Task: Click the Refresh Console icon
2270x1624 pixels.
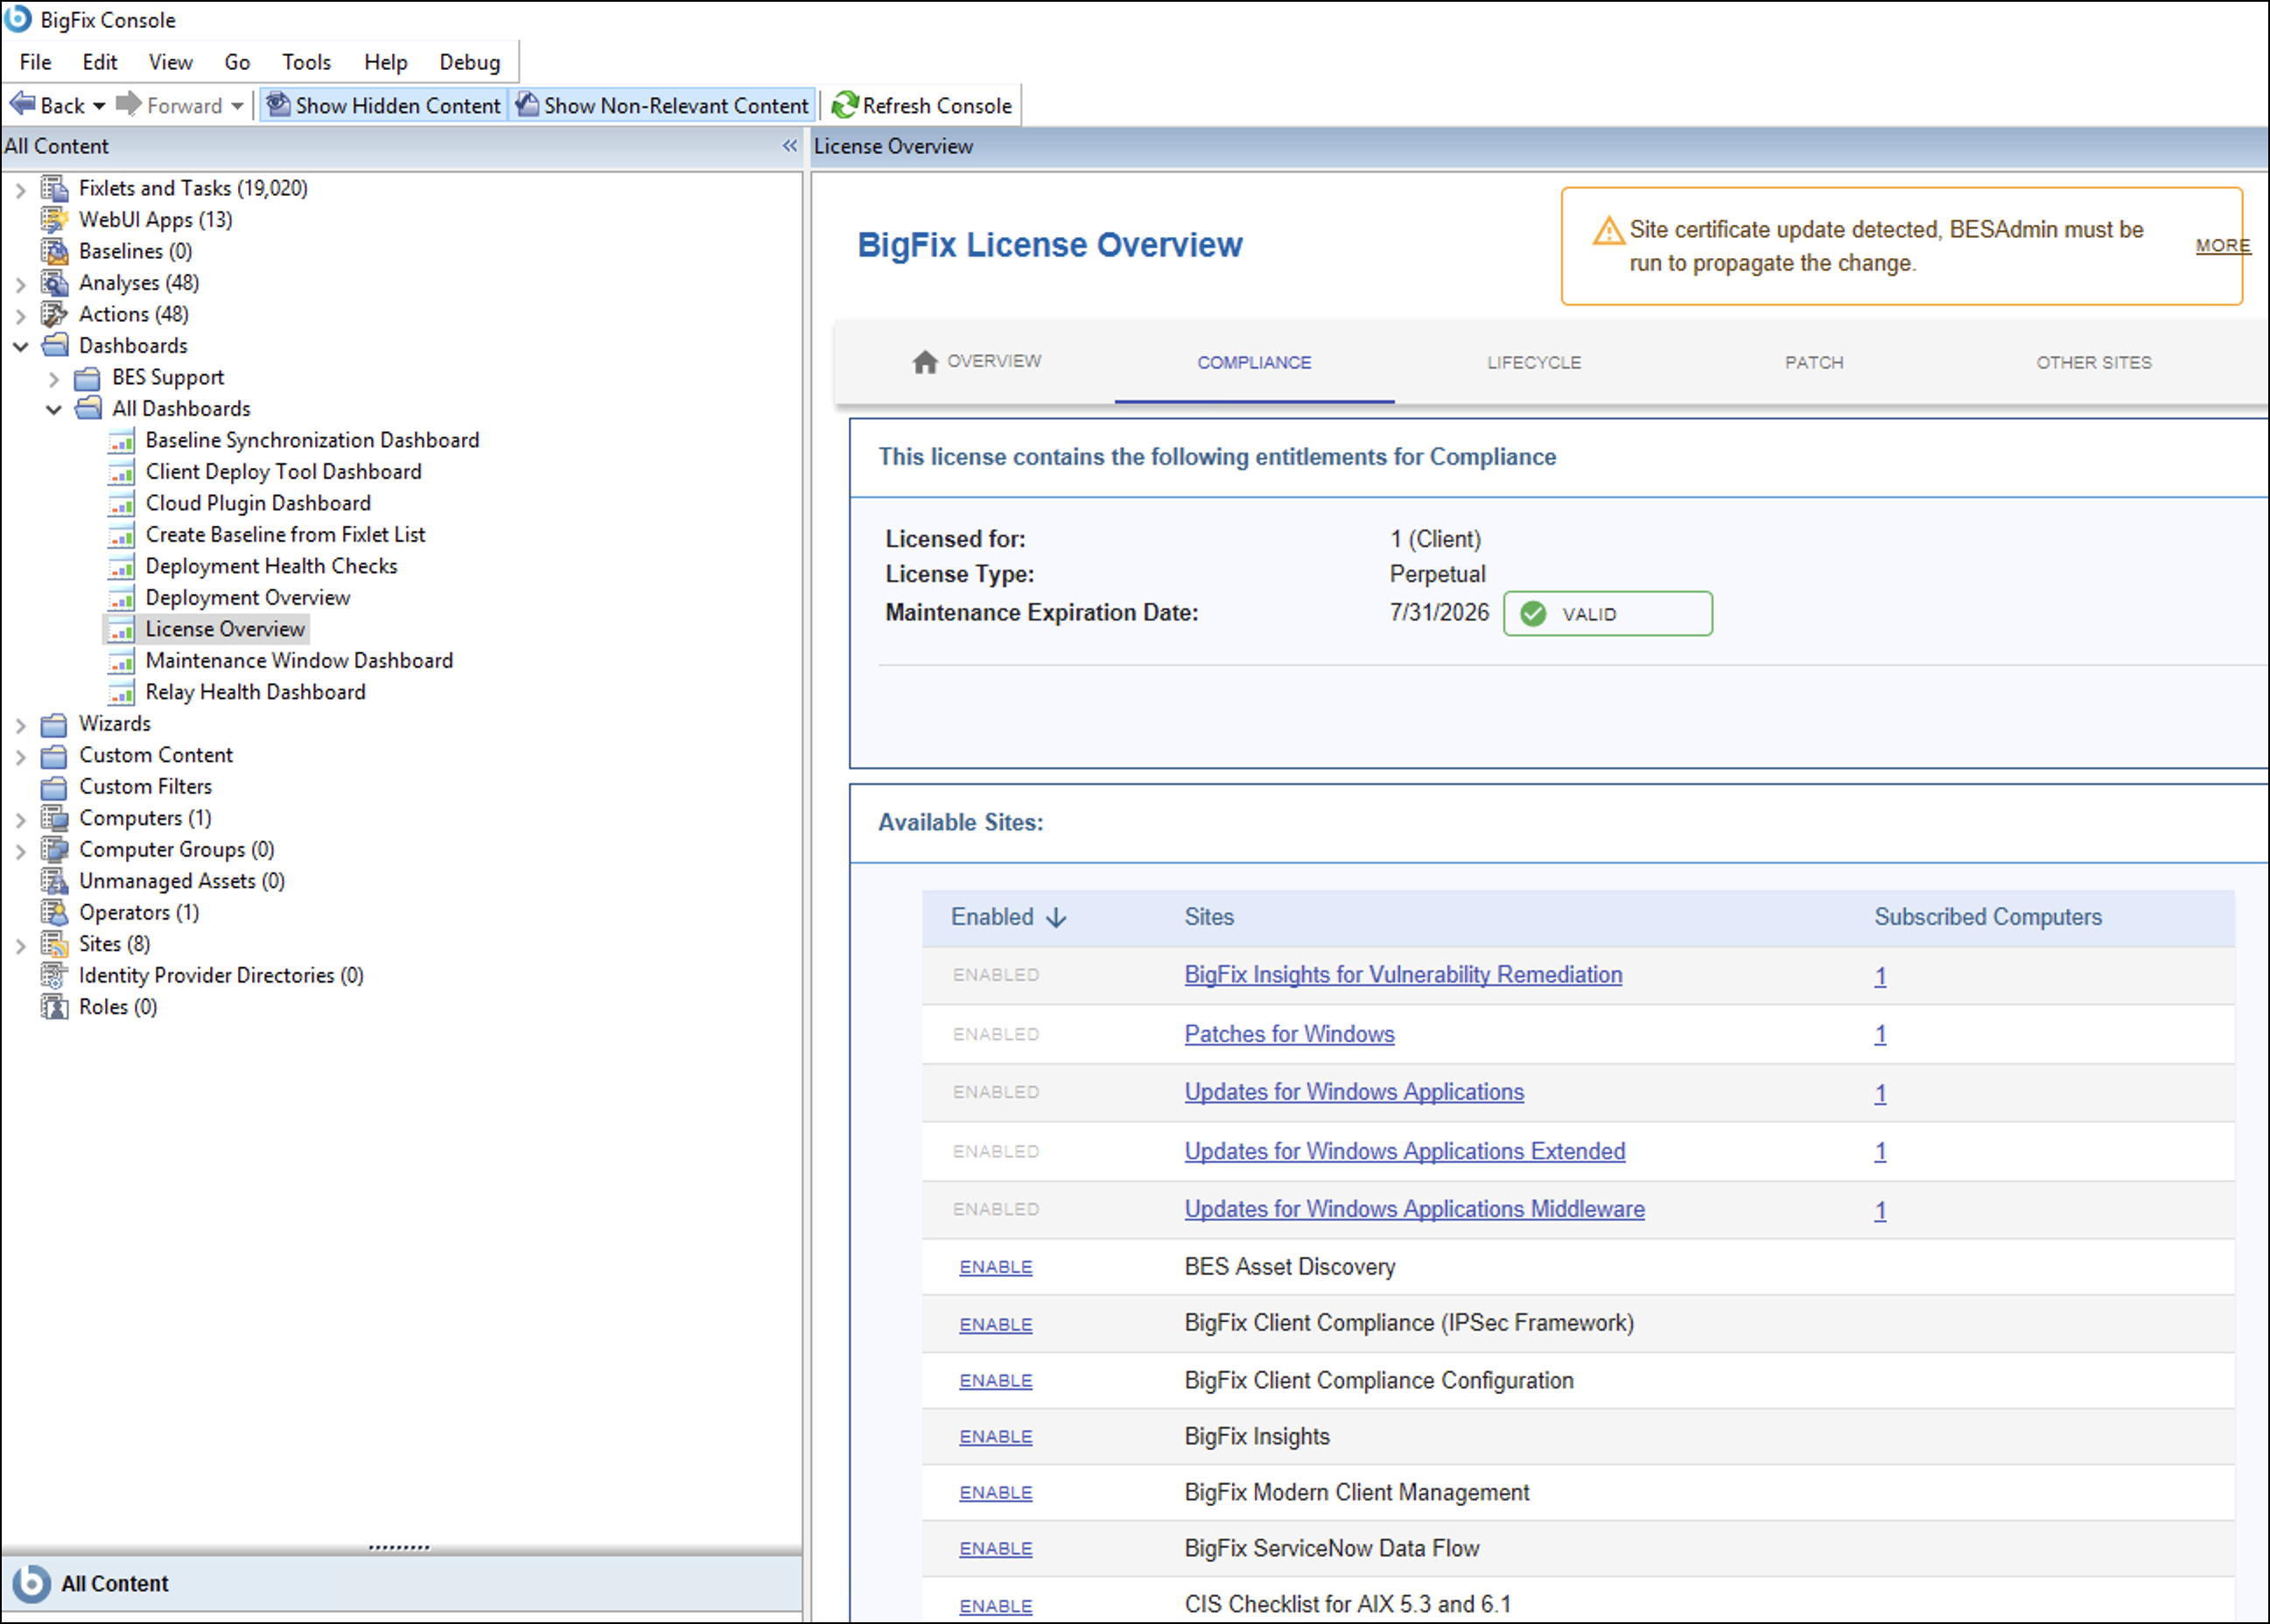Action: pos(845,105)
